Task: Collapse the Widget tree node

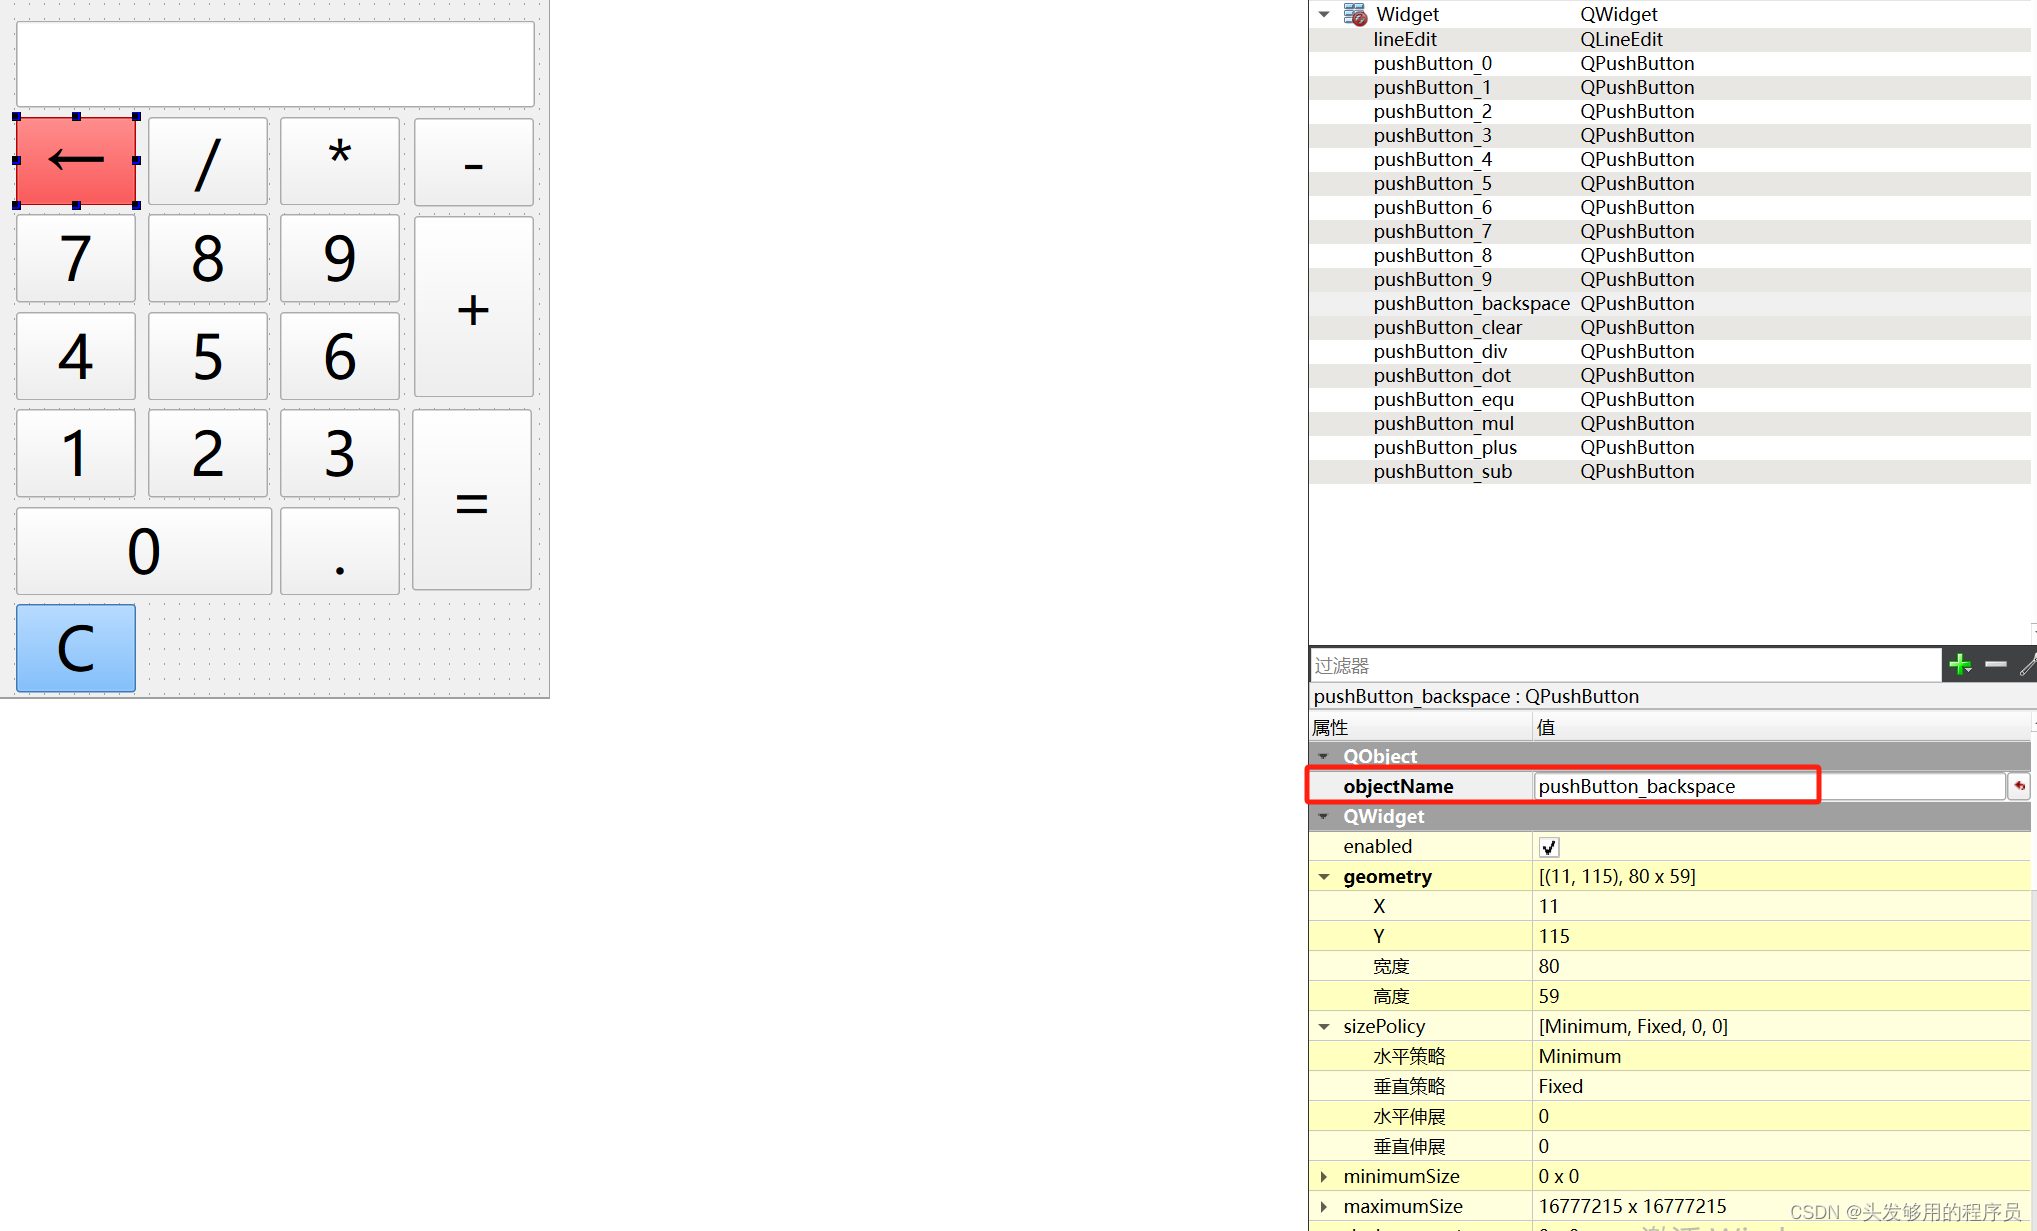Action: pos(1324,14)
